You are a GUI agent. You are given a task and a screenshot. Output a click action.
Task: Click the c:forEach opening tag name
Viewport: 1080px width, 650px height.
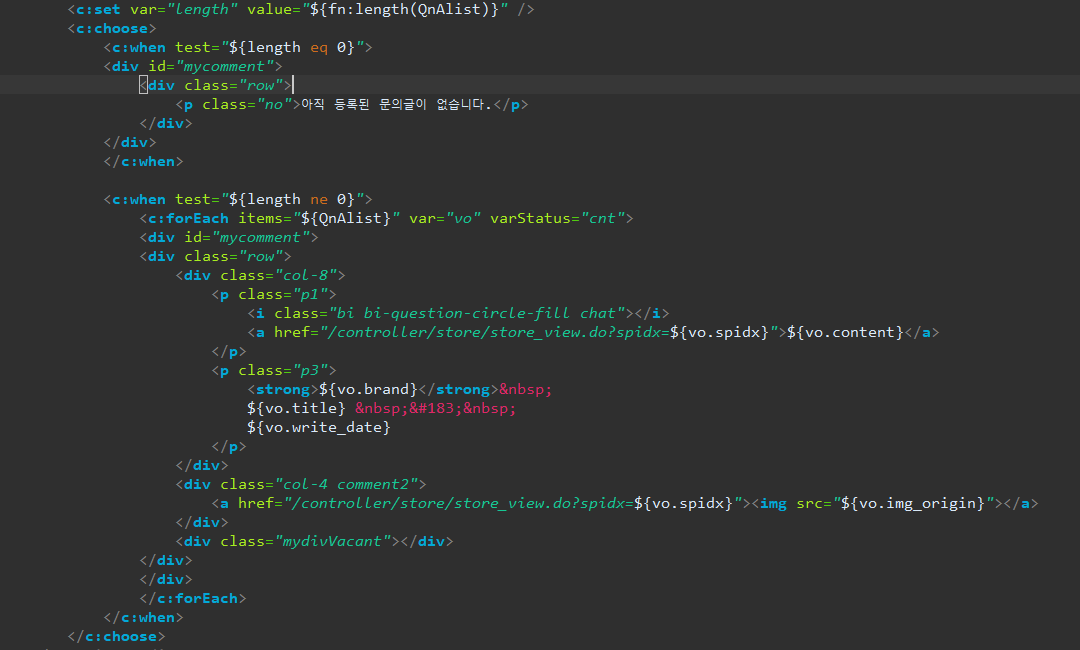tap(188, 218)
